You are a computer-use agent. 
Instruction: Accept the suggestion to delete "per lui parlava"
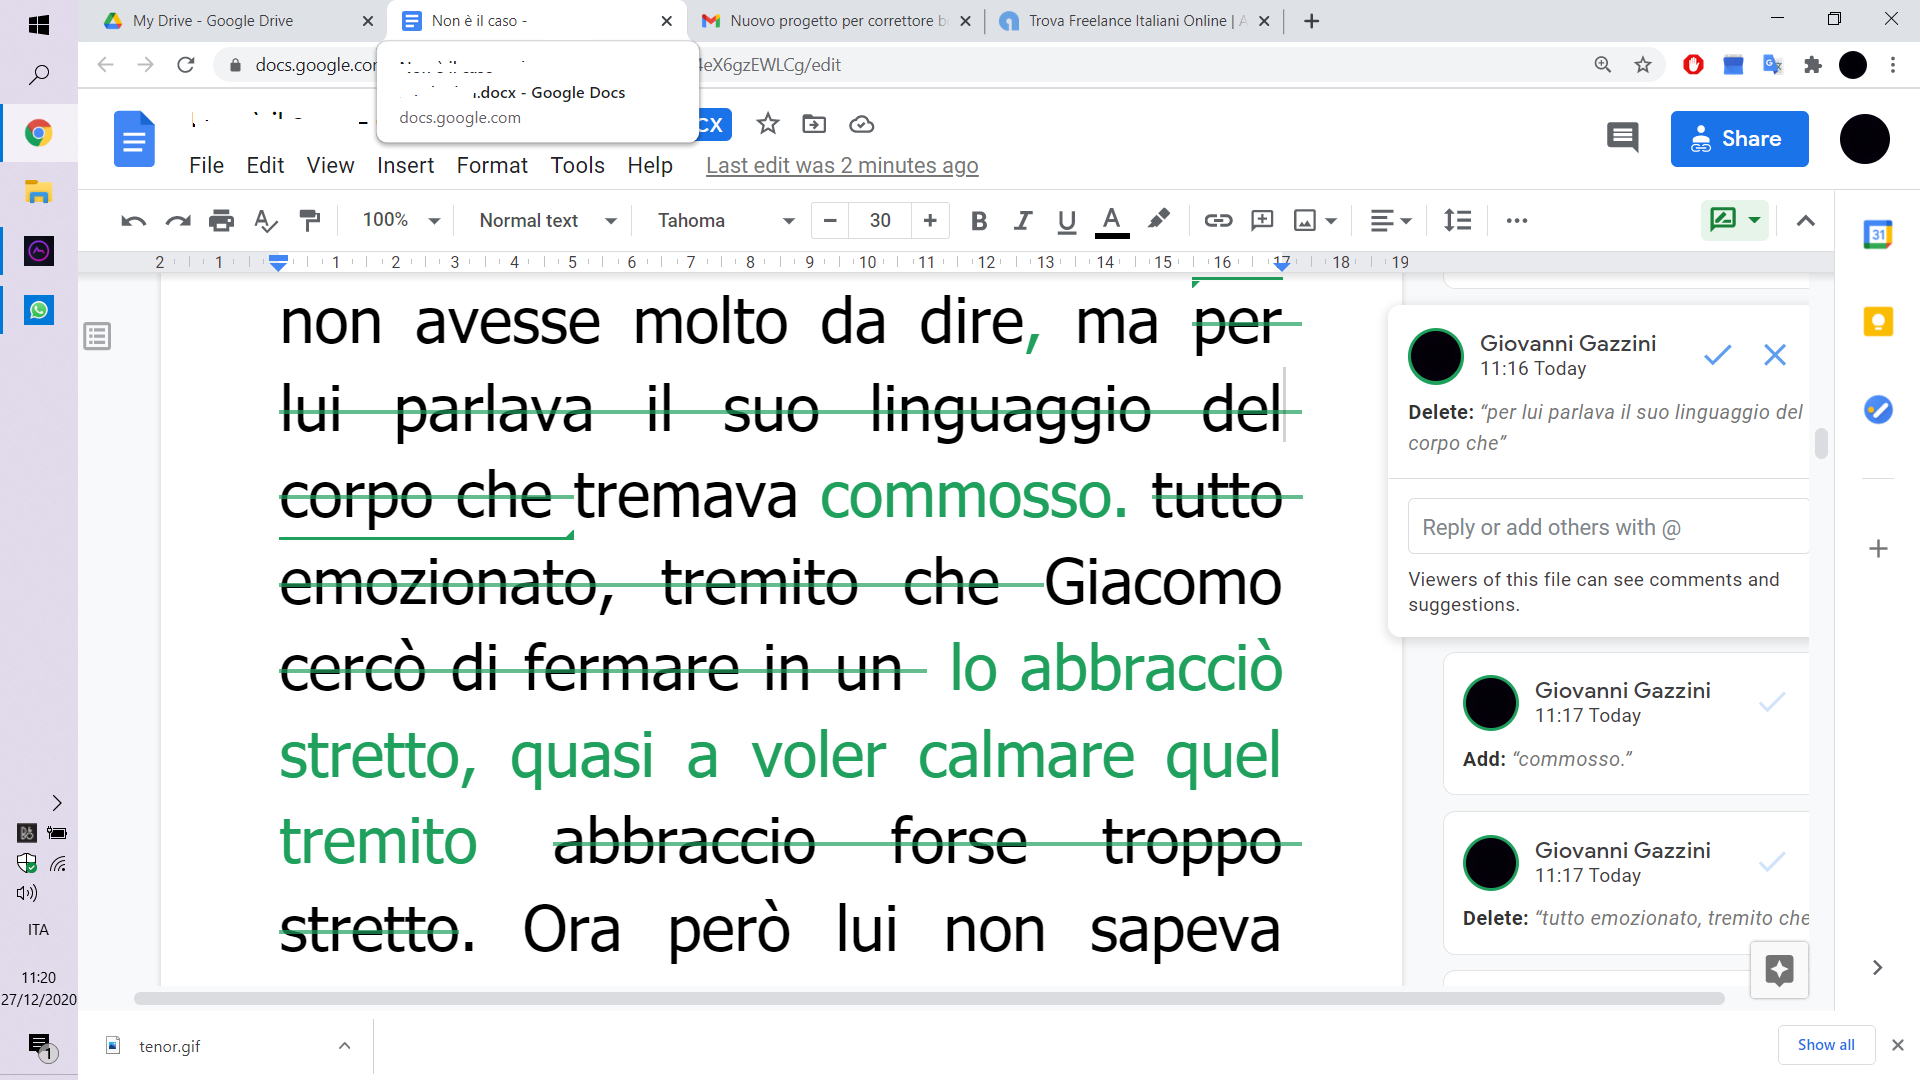click(x=1717, y=355)
